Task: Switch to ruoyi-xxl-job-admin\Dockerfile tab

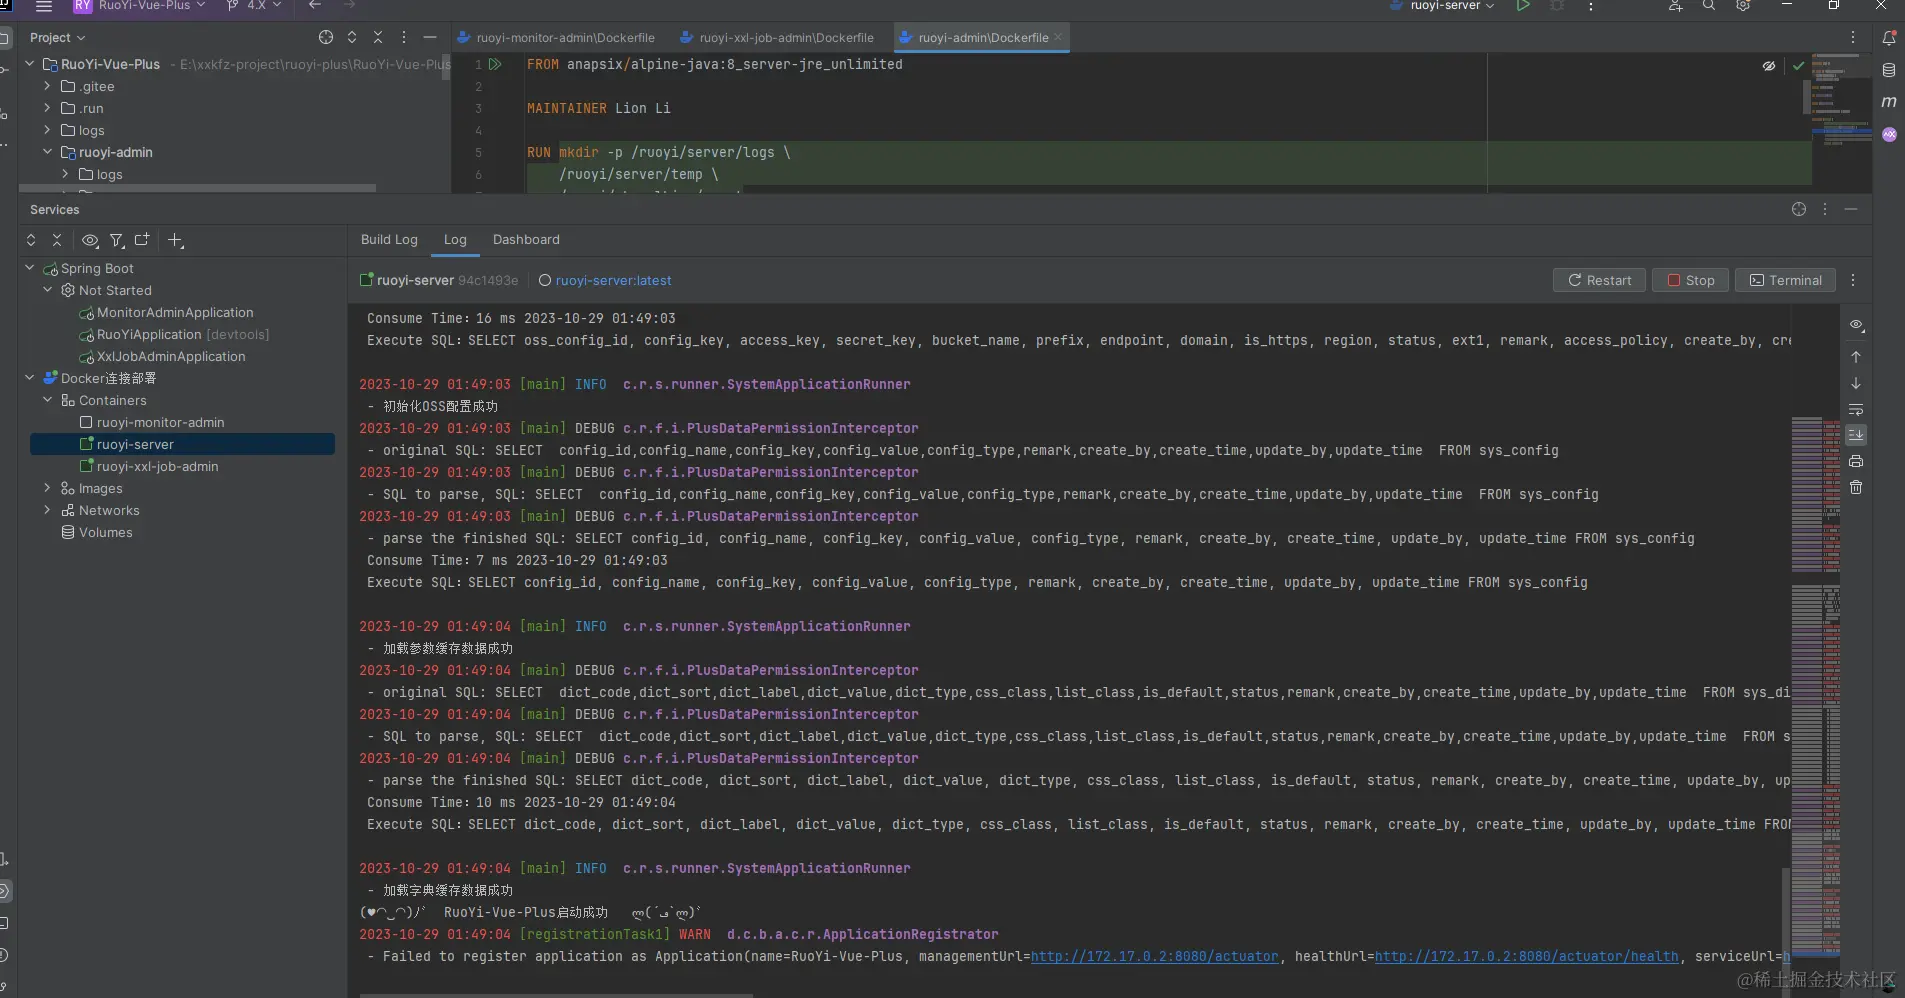Action: (777, 38)
